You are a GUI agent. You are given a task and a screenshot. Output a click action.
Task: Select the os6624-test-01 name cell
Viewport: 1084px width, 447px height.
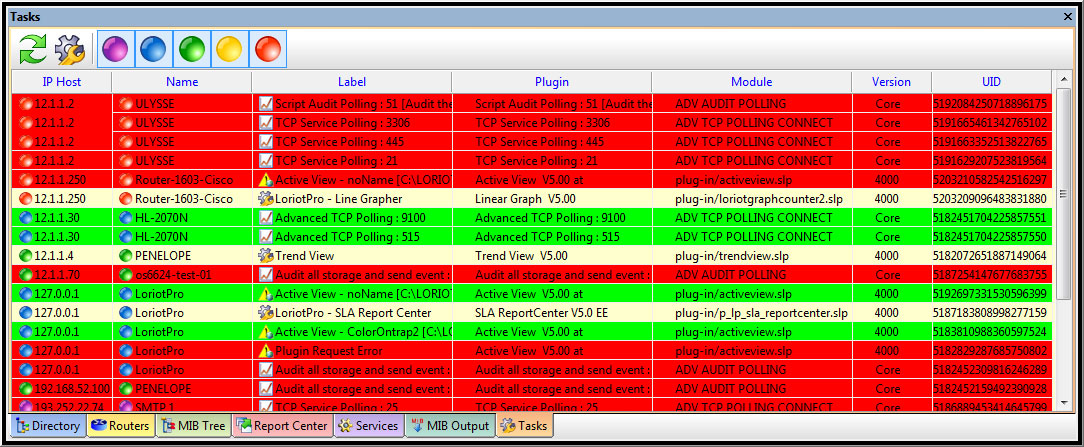point(182,274)
